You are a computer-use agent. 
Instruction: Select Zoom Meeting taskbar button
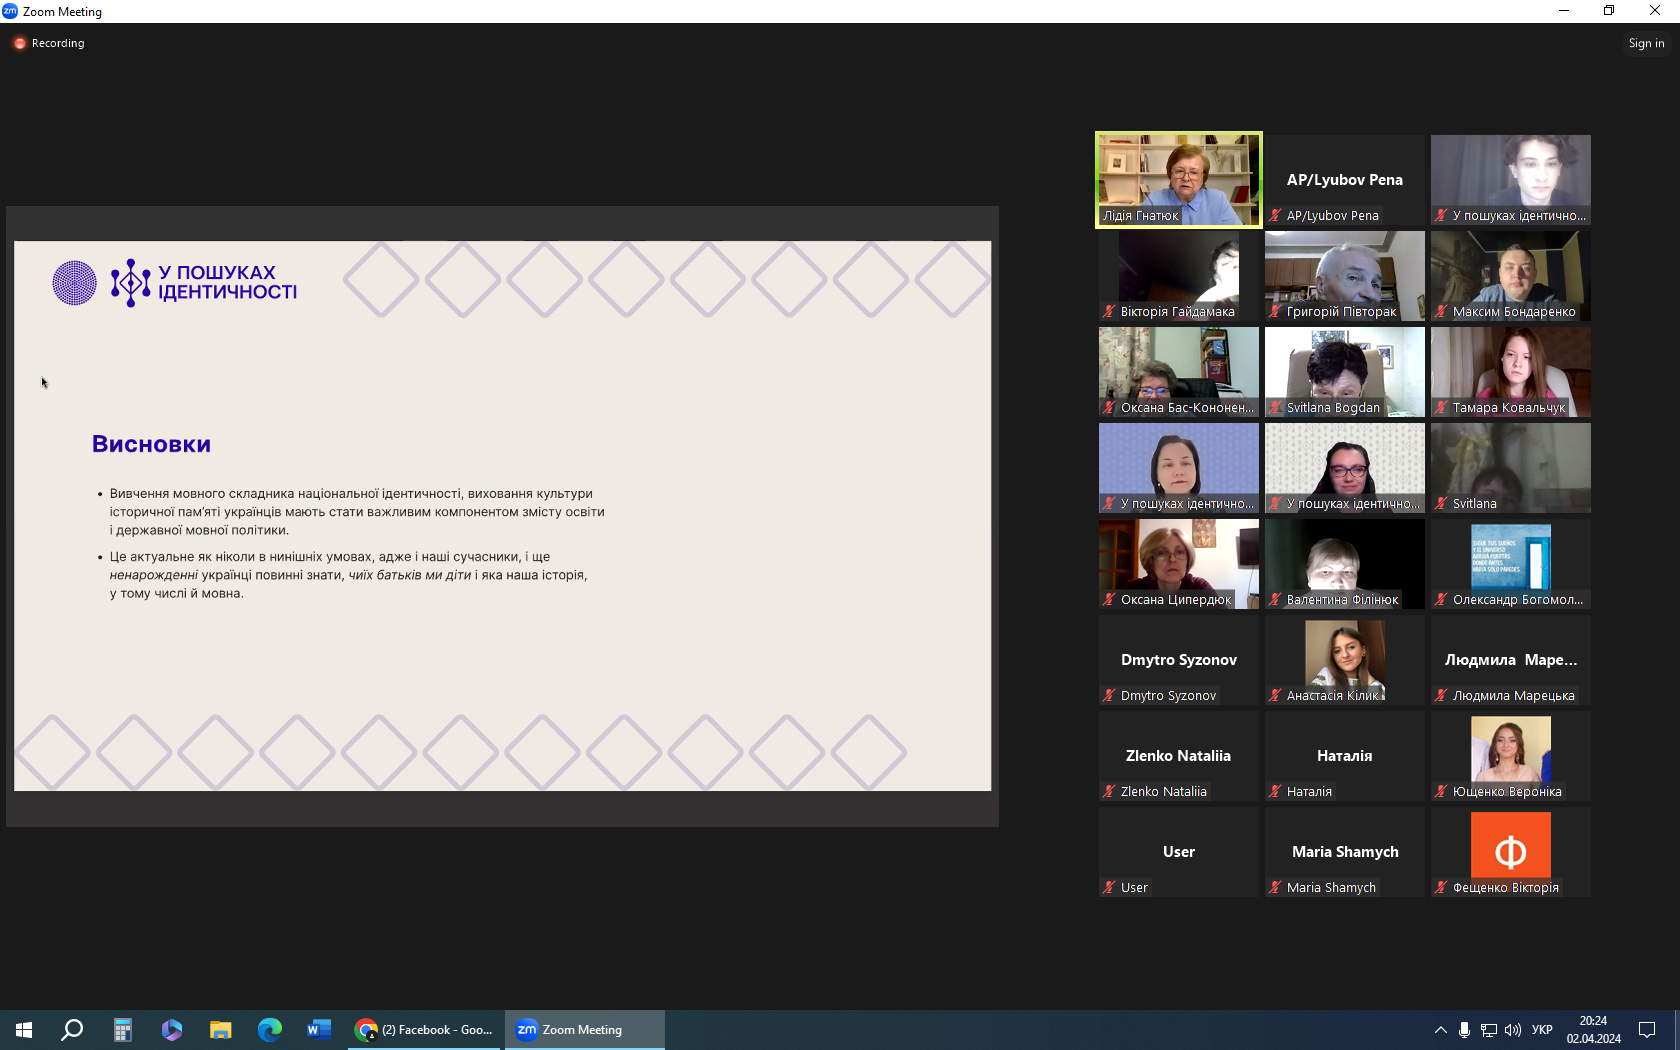[x=584, y=1029]
